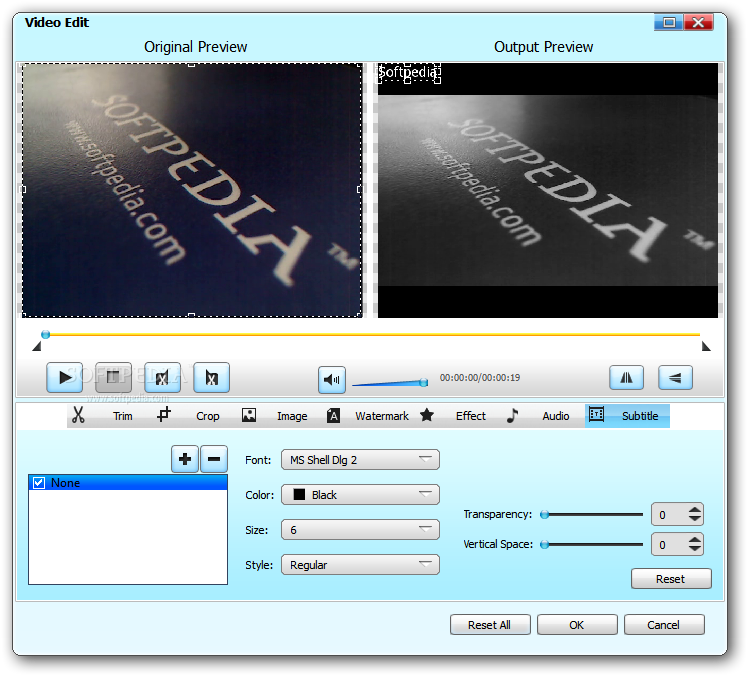Image resolution: width=748 pixels, height=676 pixels.
Task: Decrease Transparency value with down arrow
Action: 695,519
